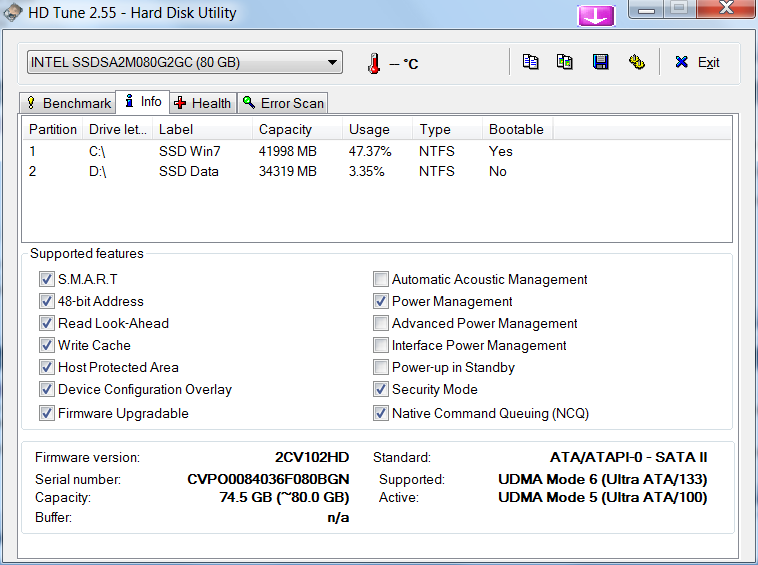Screen dimensions: 758x565
Task: Toggle Advanced Power Management checkbox
Action: click(381, 323)
